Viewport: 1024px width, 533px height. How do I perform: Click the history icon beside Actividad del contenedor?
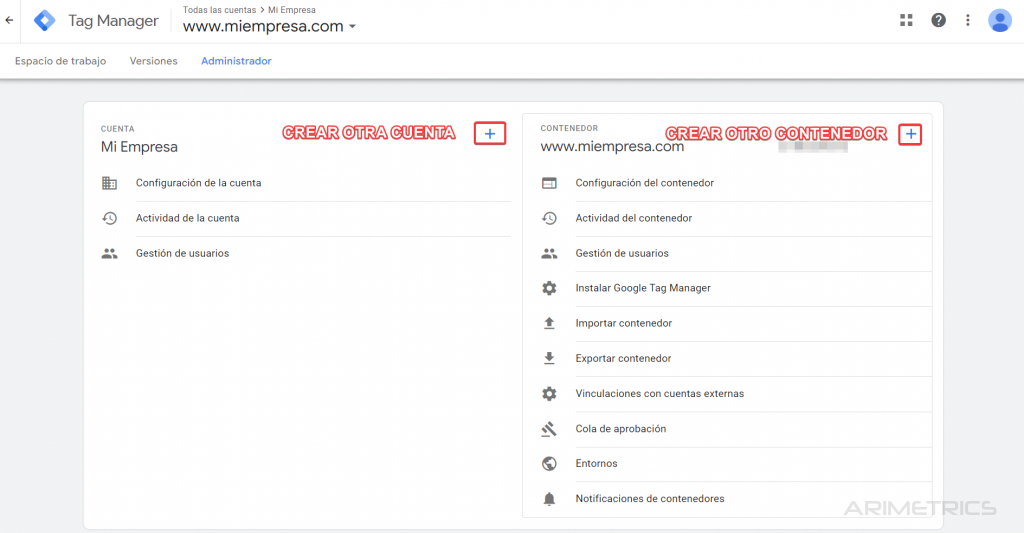click(x=549, y=218)
